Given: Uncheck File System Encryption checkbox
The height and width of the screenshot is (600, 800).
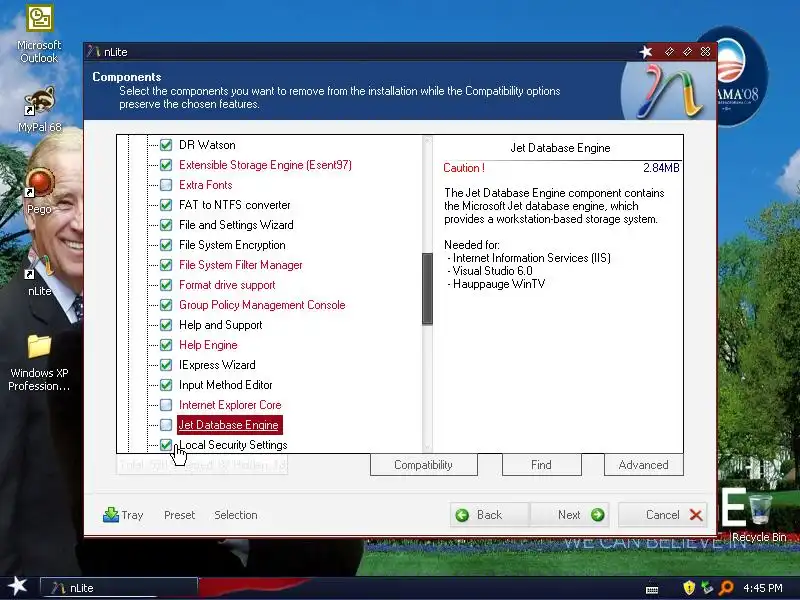Looking at the screenshot, I should click(x=166, y=245).
